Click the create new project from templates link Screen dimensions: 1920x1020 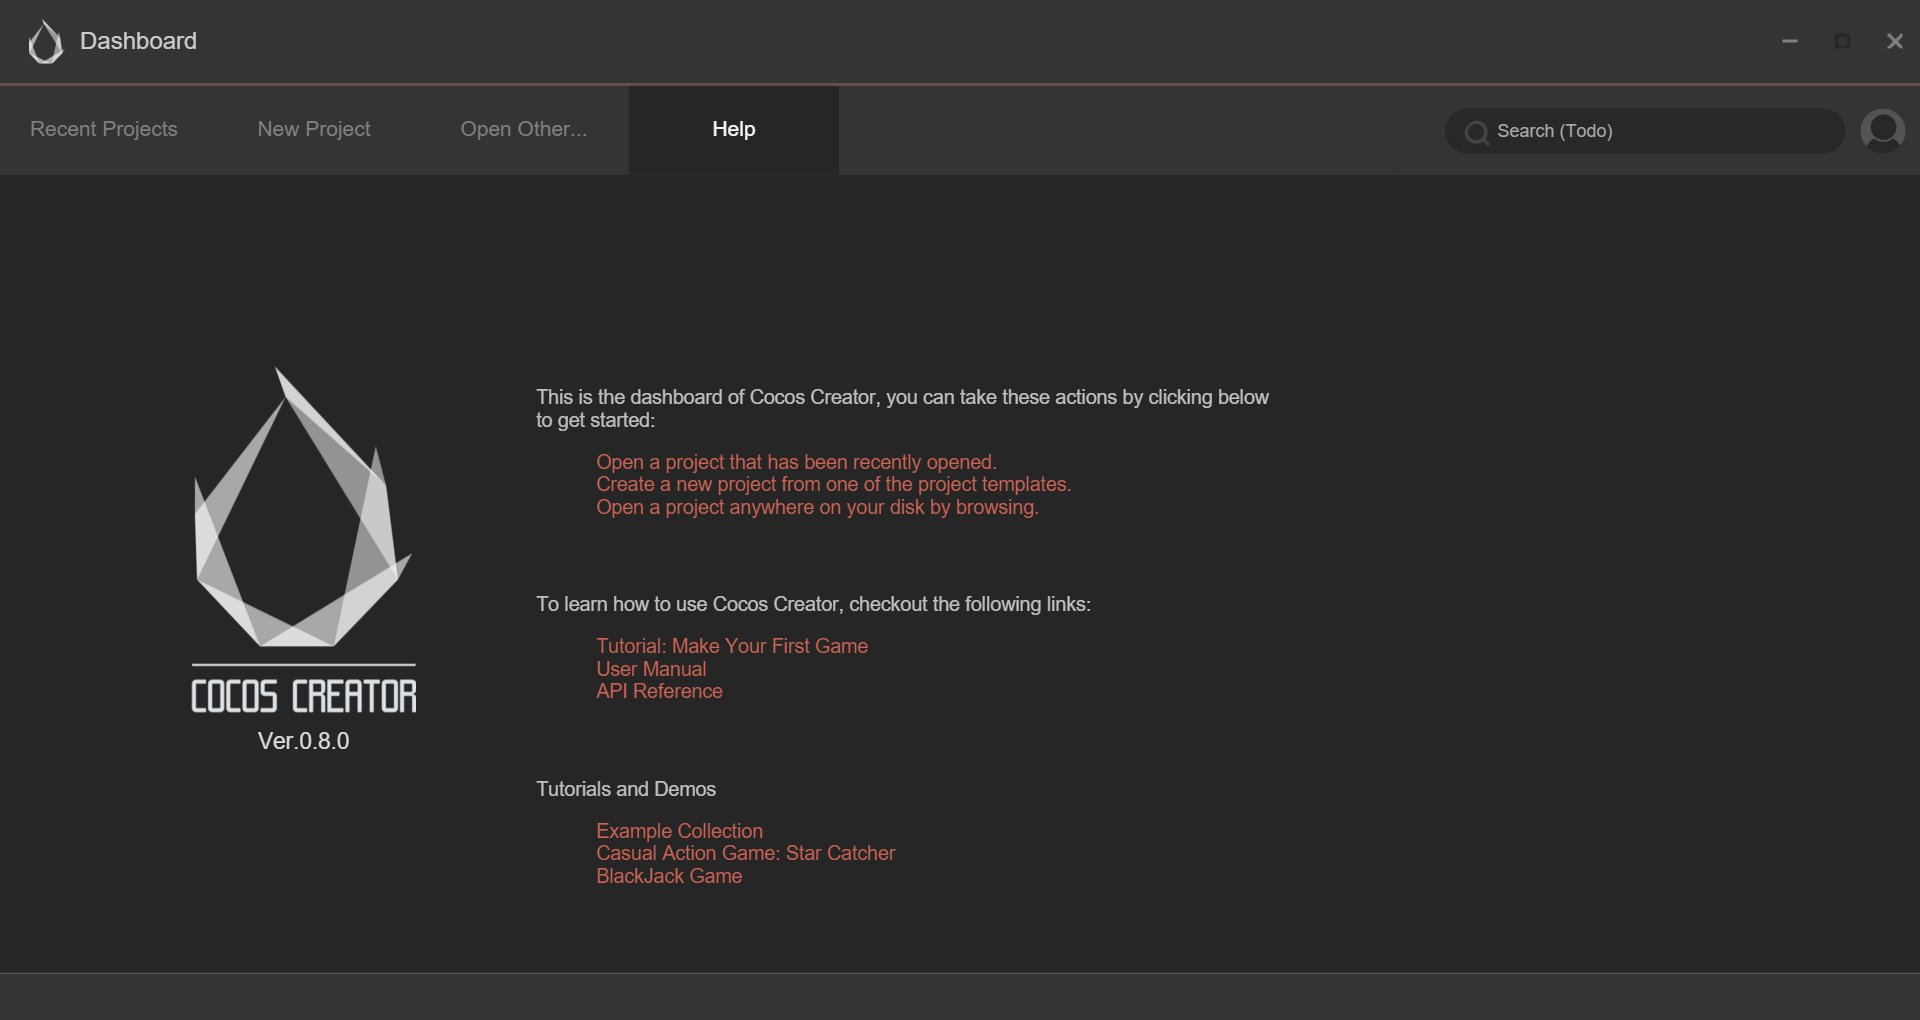833,484
